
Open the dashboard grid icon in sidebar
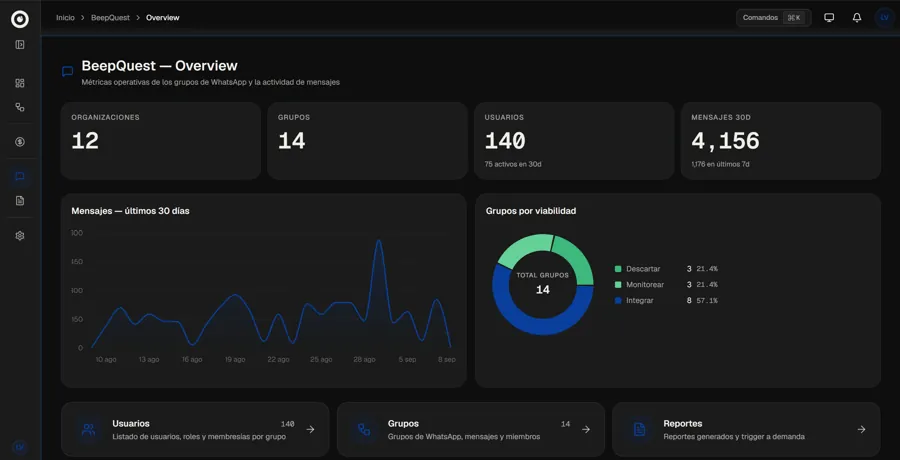20,83
